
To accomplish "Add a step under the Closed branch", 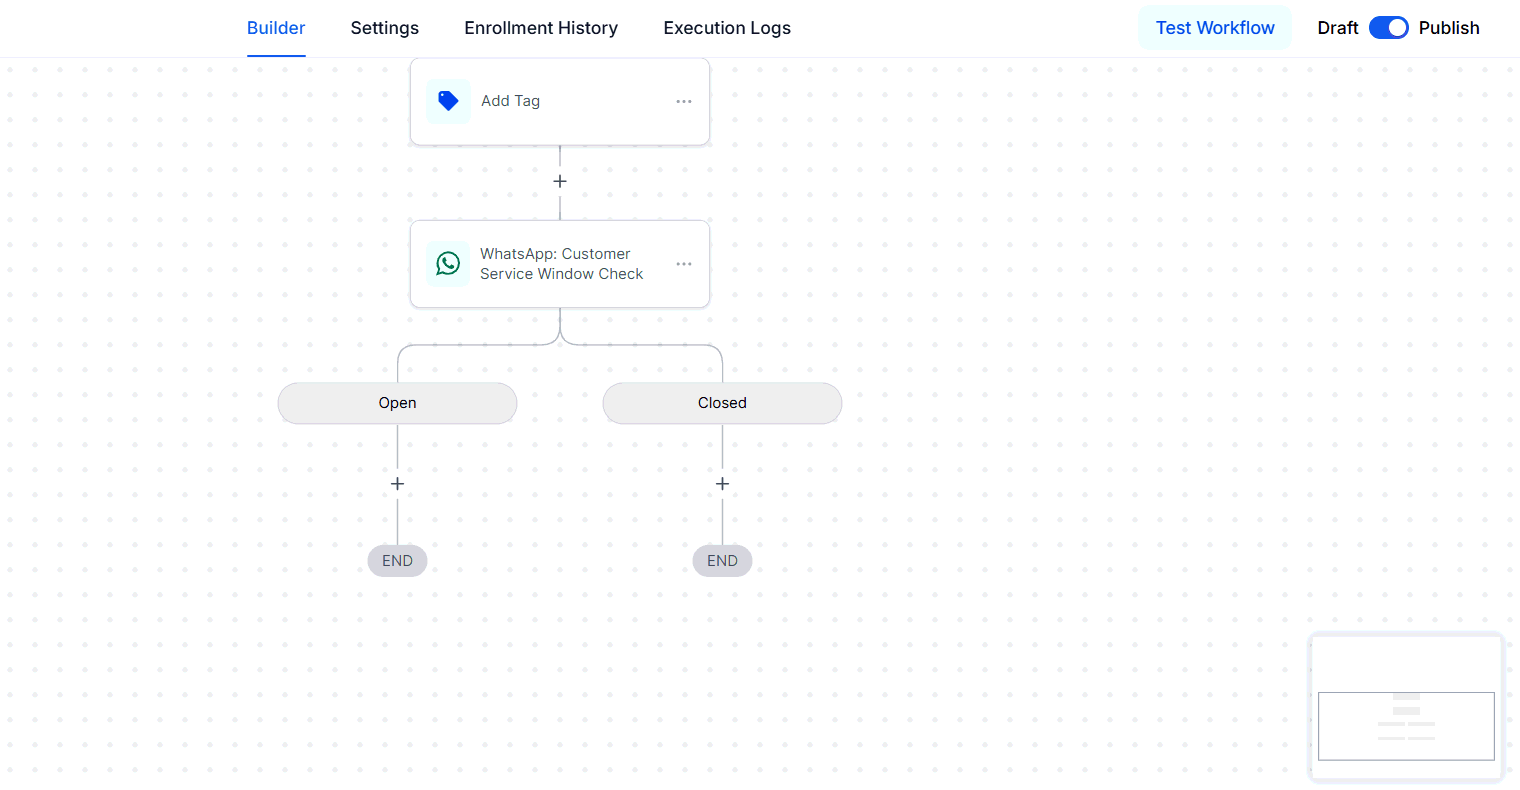I will (x=722, y=484).
